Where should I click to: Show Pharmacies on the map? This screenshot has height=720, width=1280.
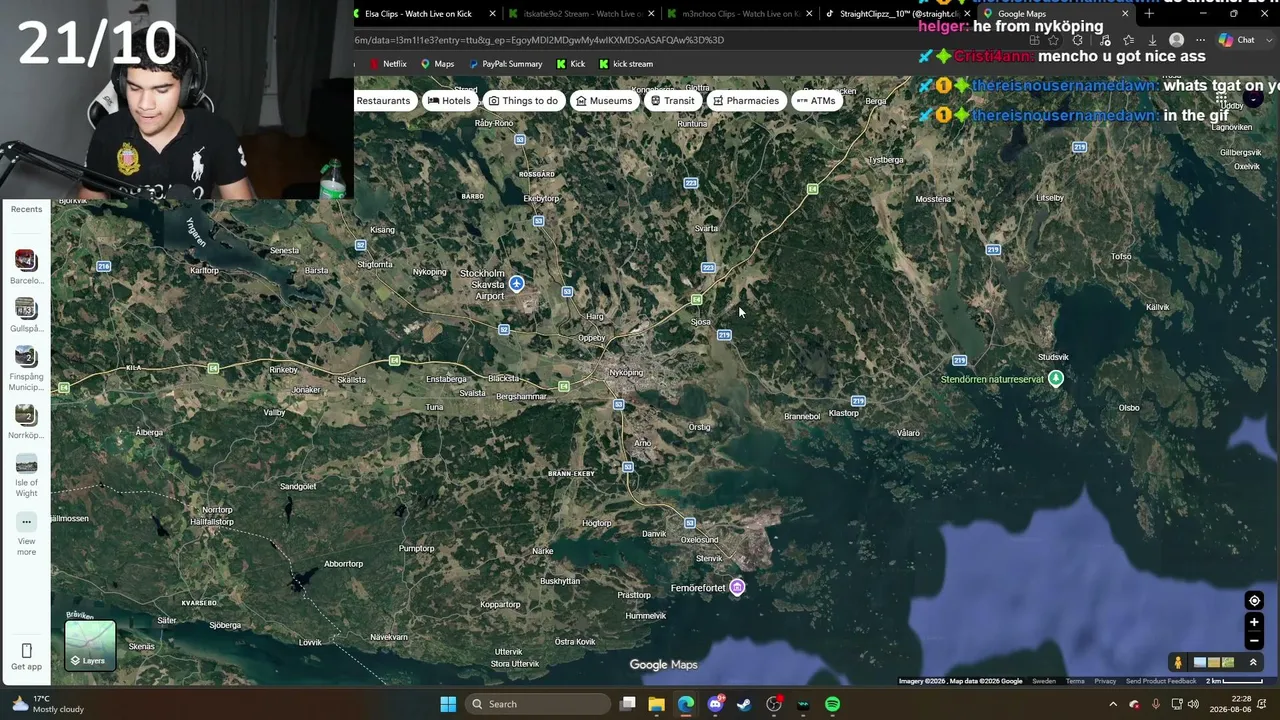746,101
